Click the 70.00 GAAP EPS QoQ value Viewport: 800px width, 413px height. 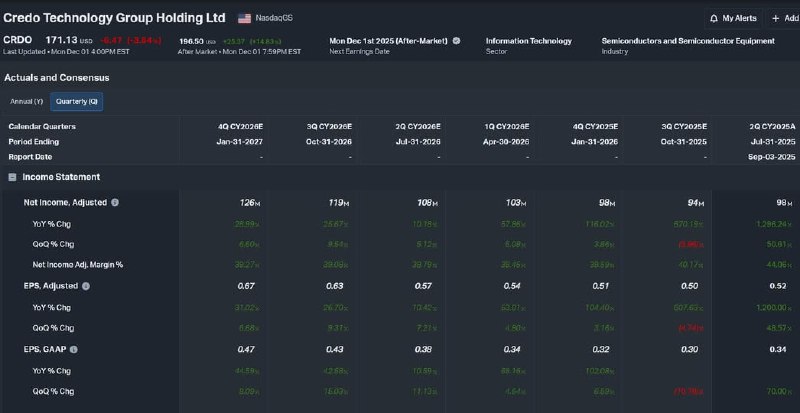click(x=781, y=392)
